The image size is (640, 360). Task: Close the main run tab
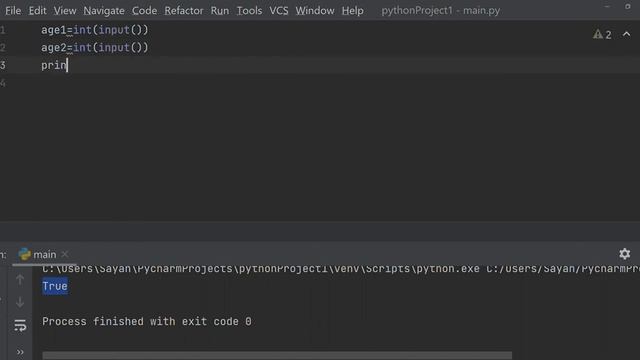(64, 254)
